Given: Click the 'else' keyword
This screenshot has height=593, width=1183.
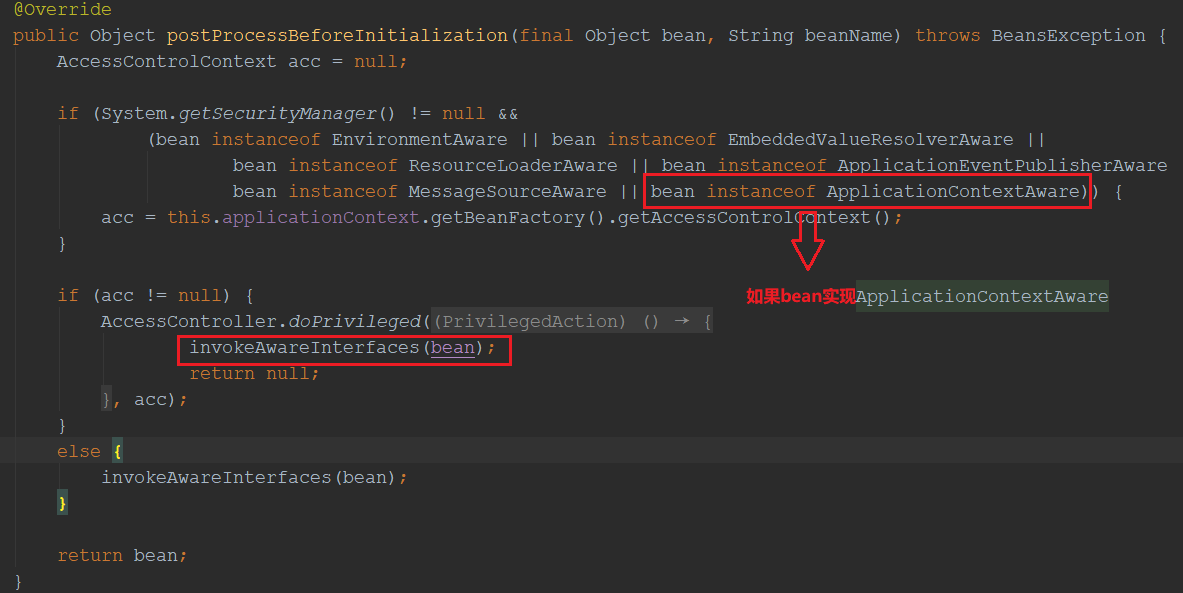Looking at the screenshot, I should pyautogui.click(x=78, y=451).
